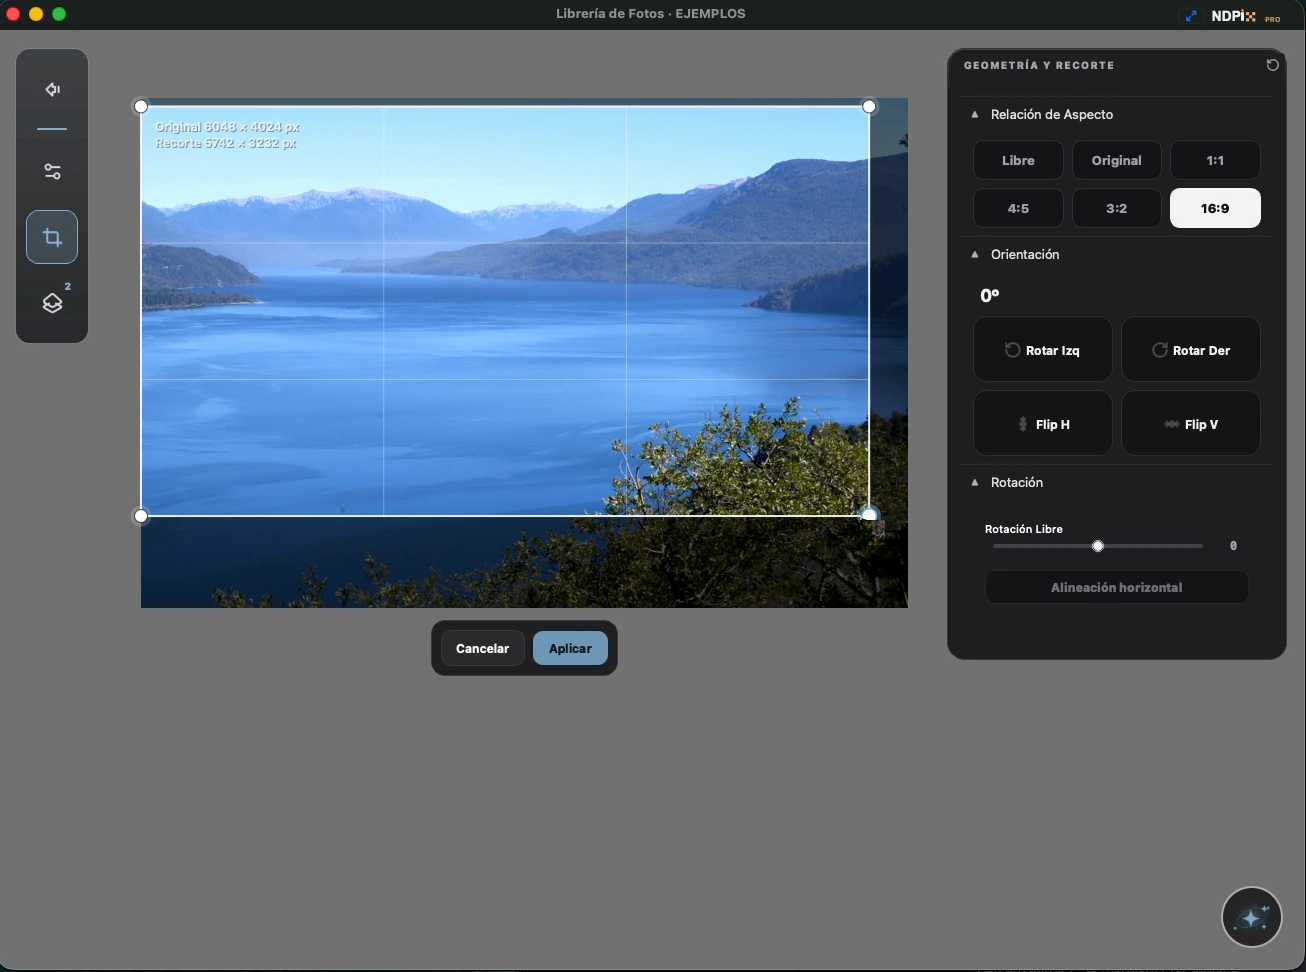Click the rotation value 0 beside slider
This screenshot has width=1306, height=972.
coord(1233,546)
